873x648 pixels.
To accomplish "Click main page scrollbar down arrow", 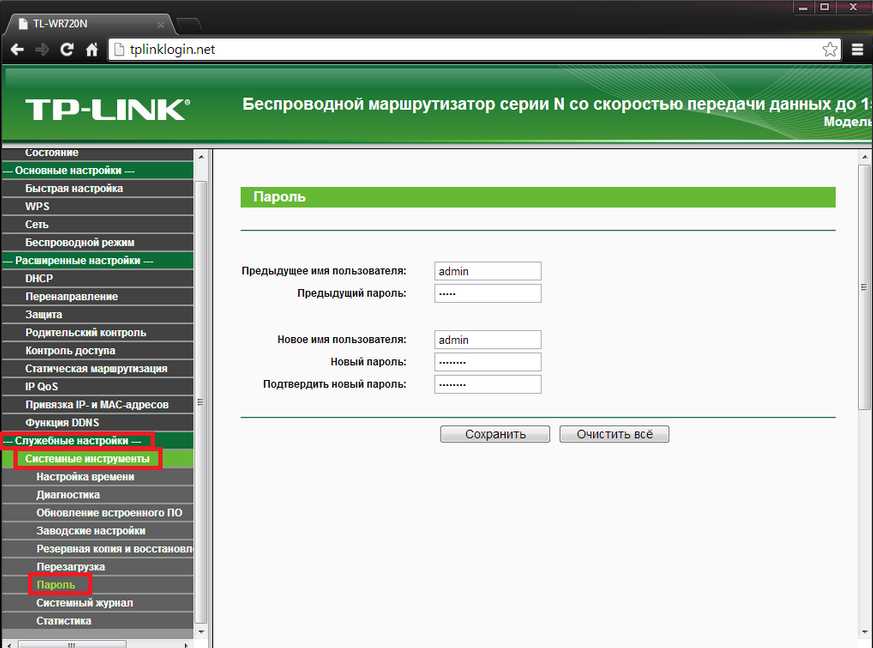I will tap(865, 631).
